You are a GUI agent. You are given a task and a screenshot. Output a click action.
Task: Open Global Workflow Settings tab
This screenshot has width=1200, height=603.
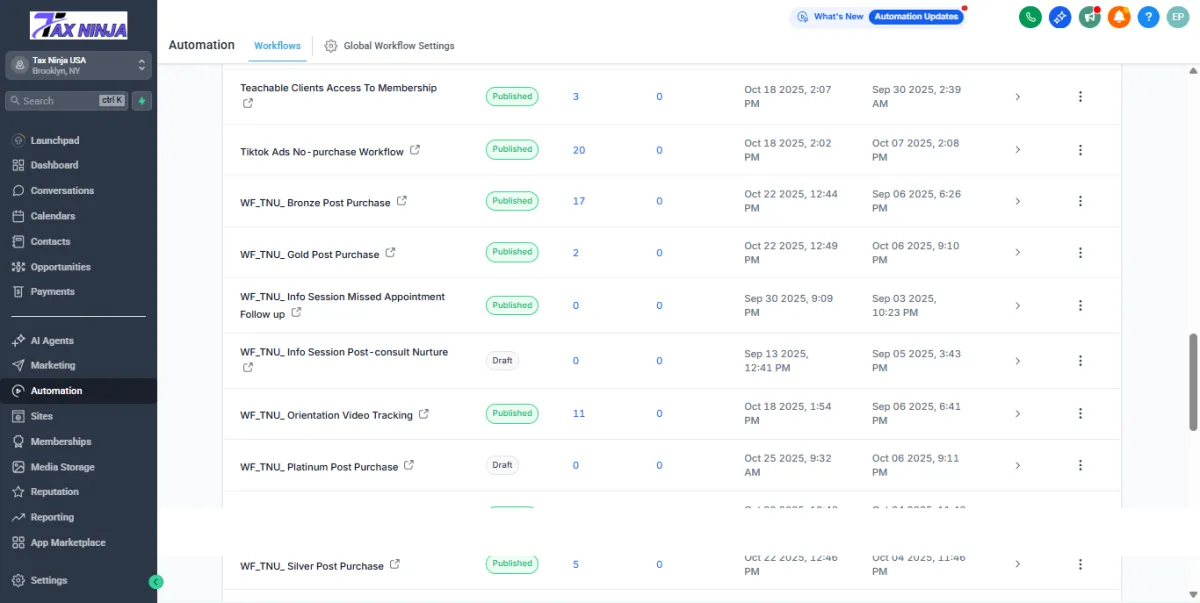(389, 46)
